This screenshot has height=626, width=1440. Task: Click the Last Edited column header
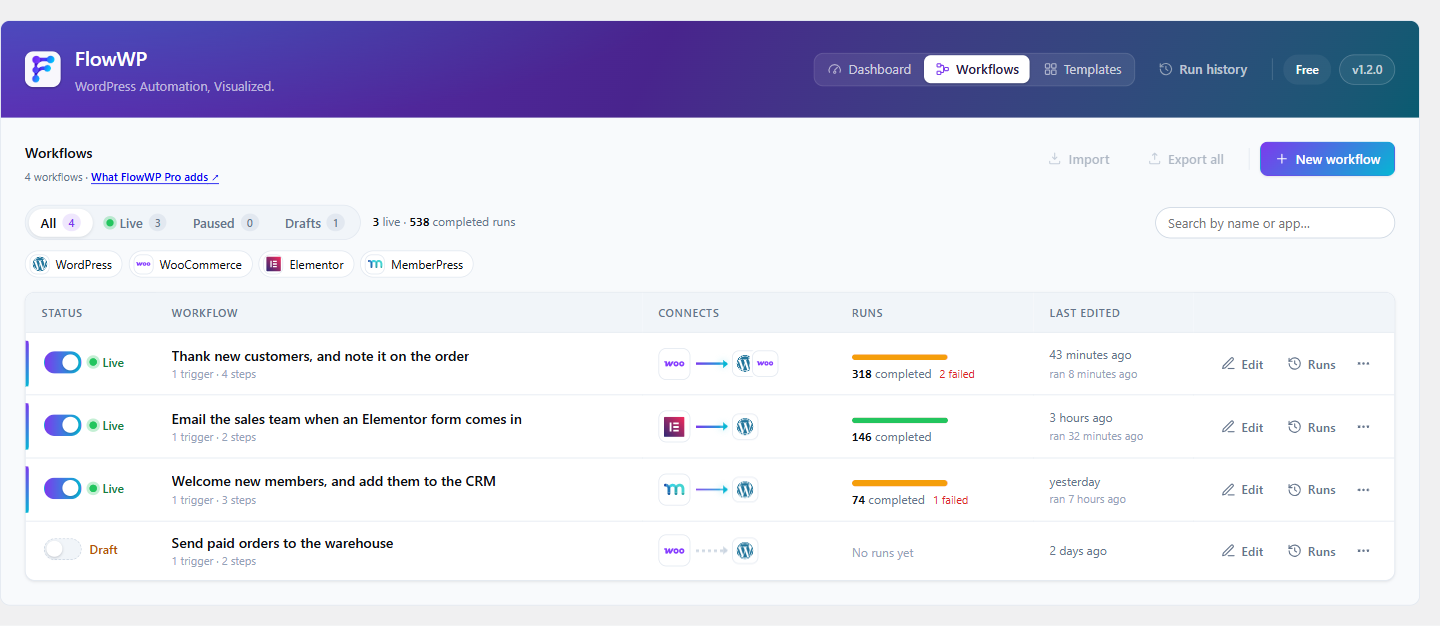tap(1084, 313)
